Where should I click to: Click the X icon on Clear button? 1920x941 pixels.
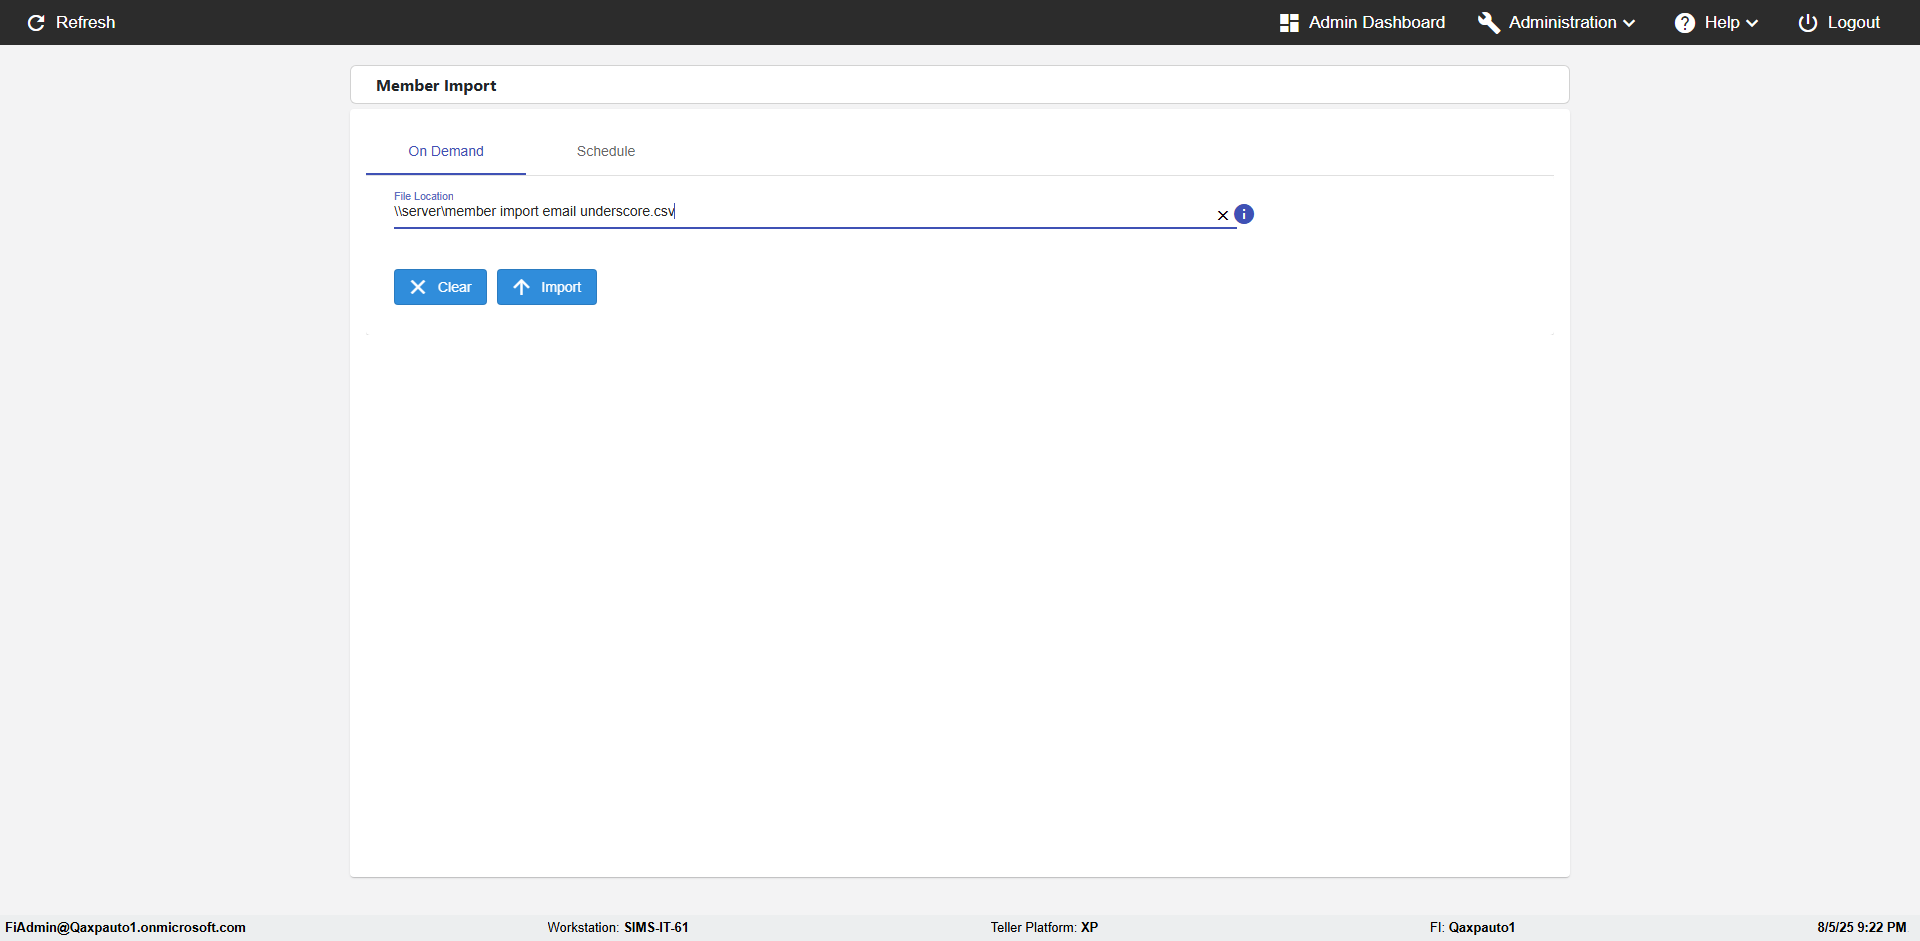[x=418, y=287]
